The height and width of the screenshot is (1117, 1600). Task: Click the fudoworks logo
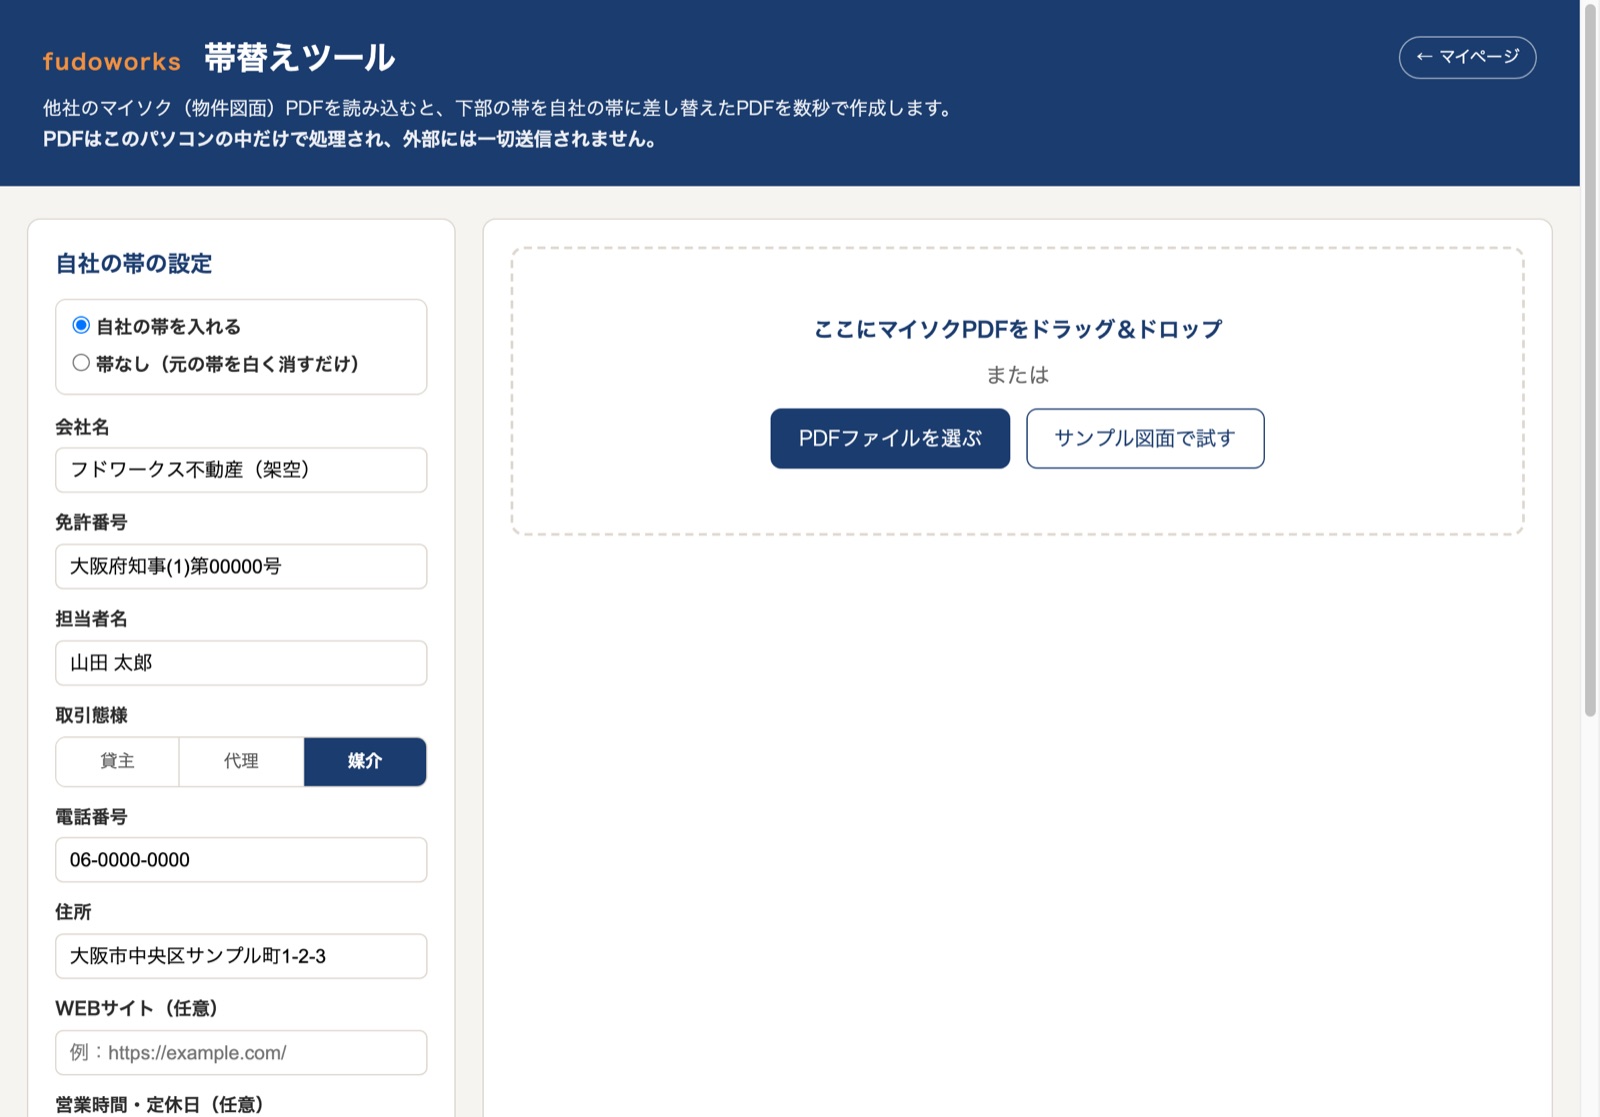(x=111, y=61)
